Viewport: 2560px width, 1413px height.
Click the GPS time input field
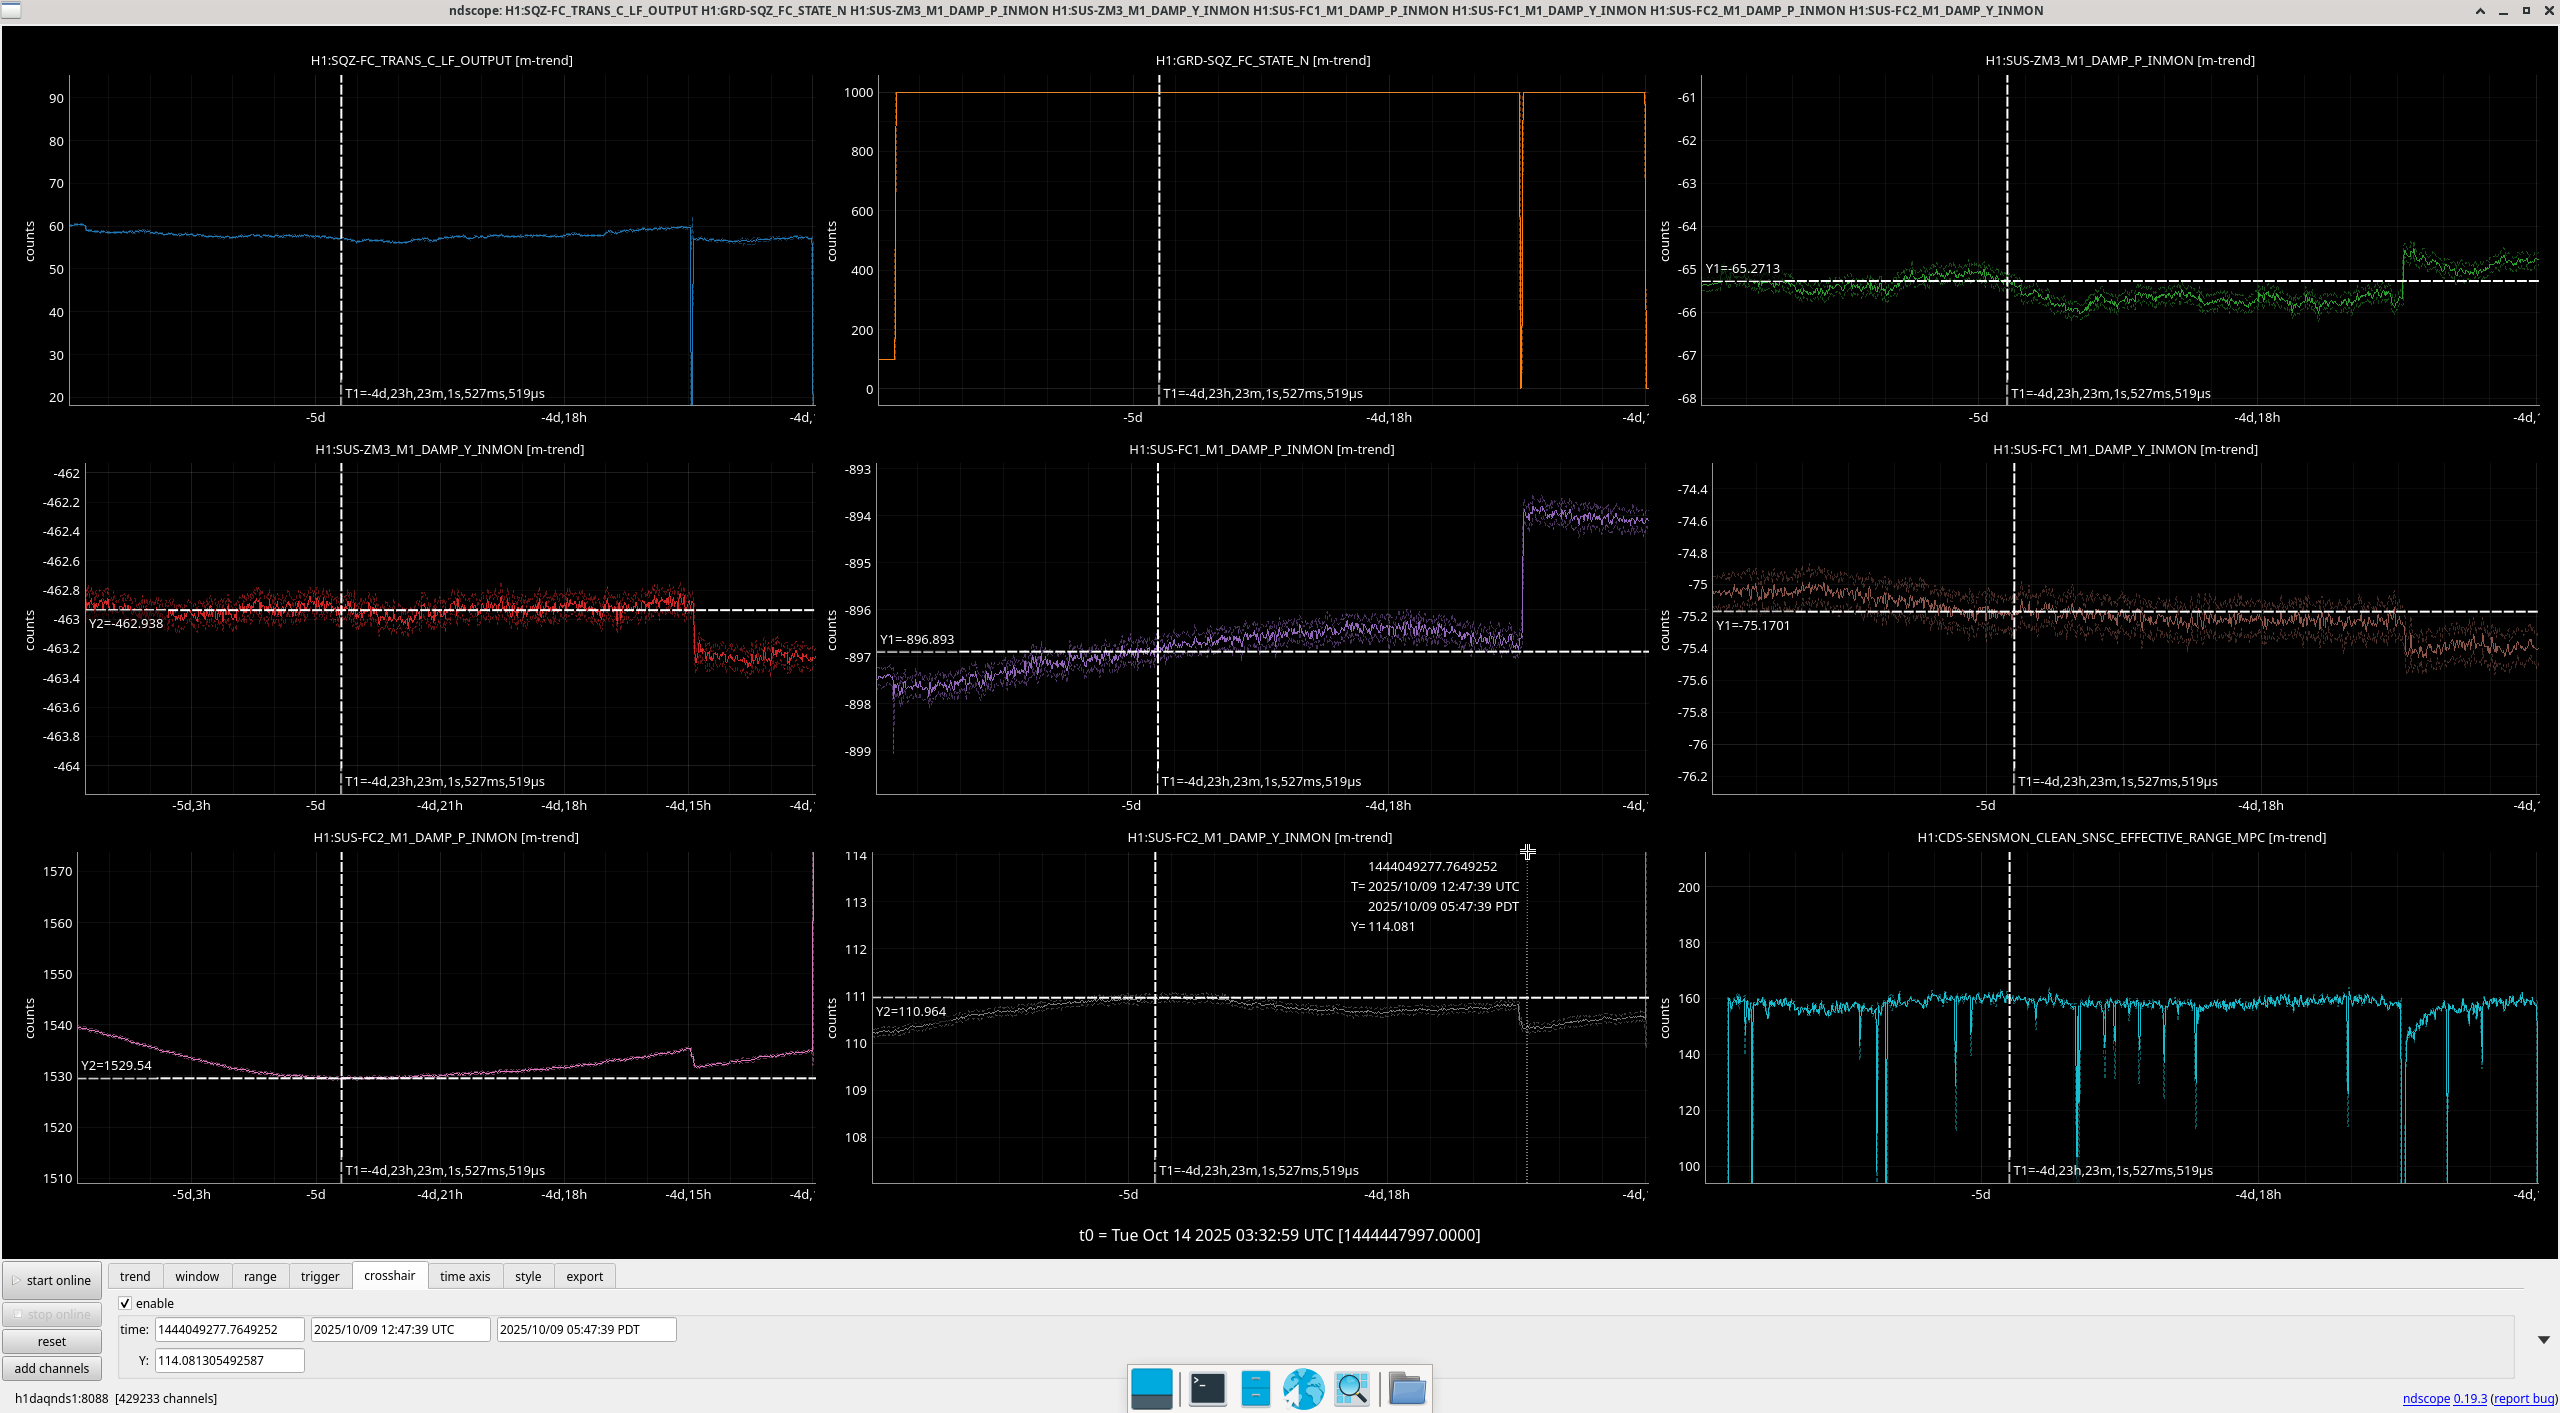click(229, 1329)
